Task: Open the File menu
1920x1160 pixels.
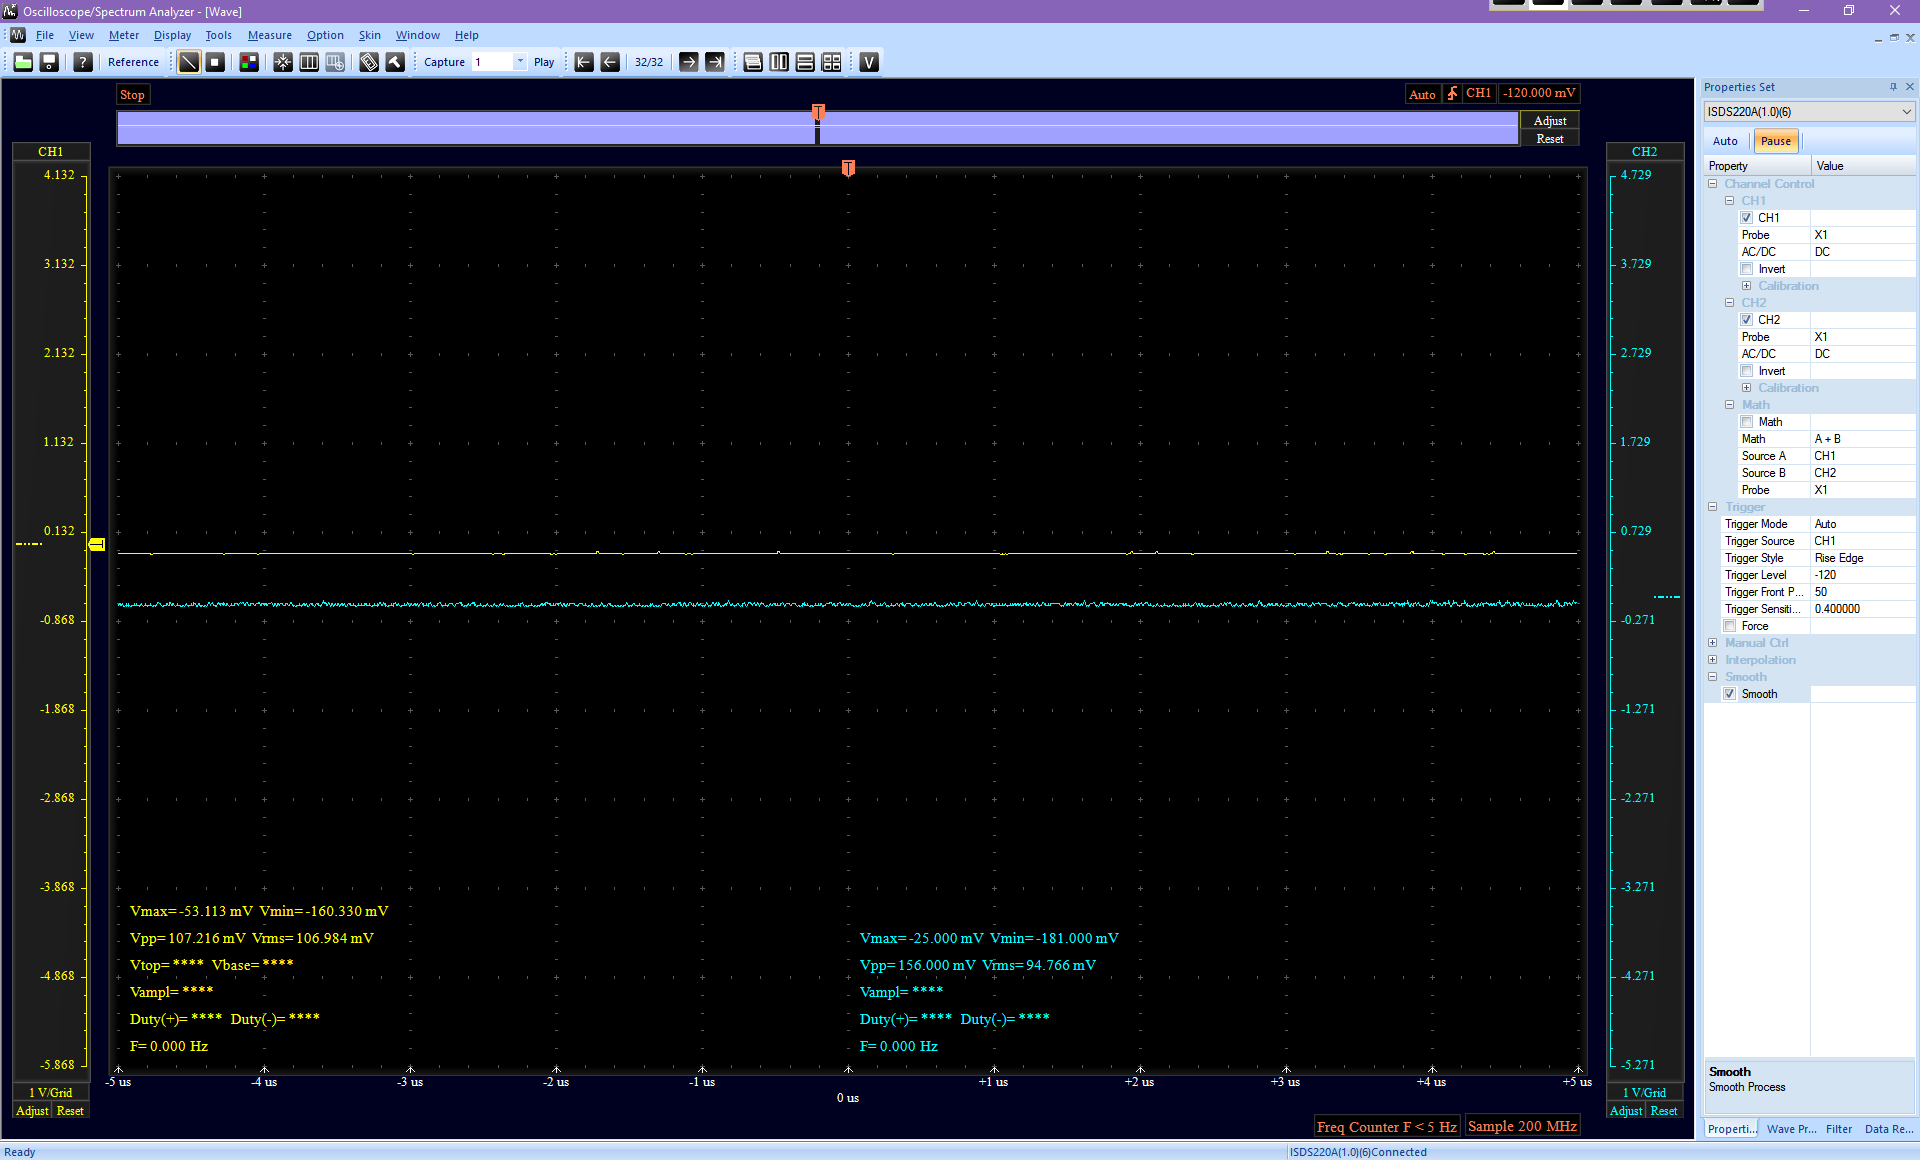Action: point(45,35)
